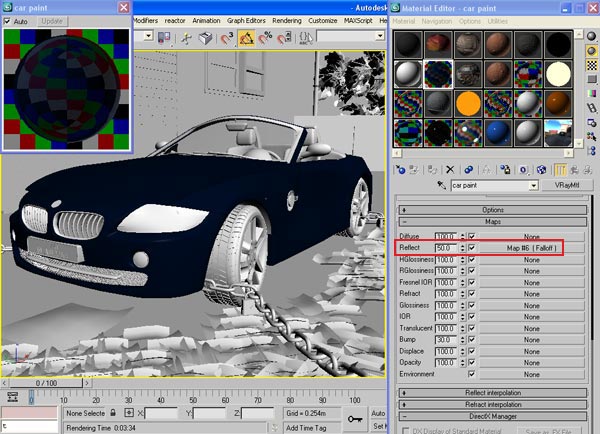Click the Get Material icon

tap(401, 170)
